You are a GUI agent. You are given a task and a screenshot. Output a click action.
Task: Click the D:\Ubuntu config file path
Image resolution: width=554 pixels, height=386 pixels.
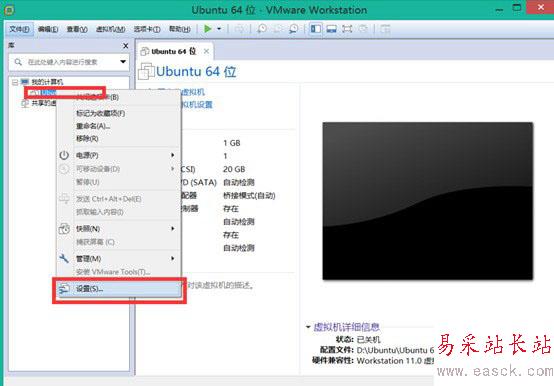pyautogui.click(x=395, y=350)
